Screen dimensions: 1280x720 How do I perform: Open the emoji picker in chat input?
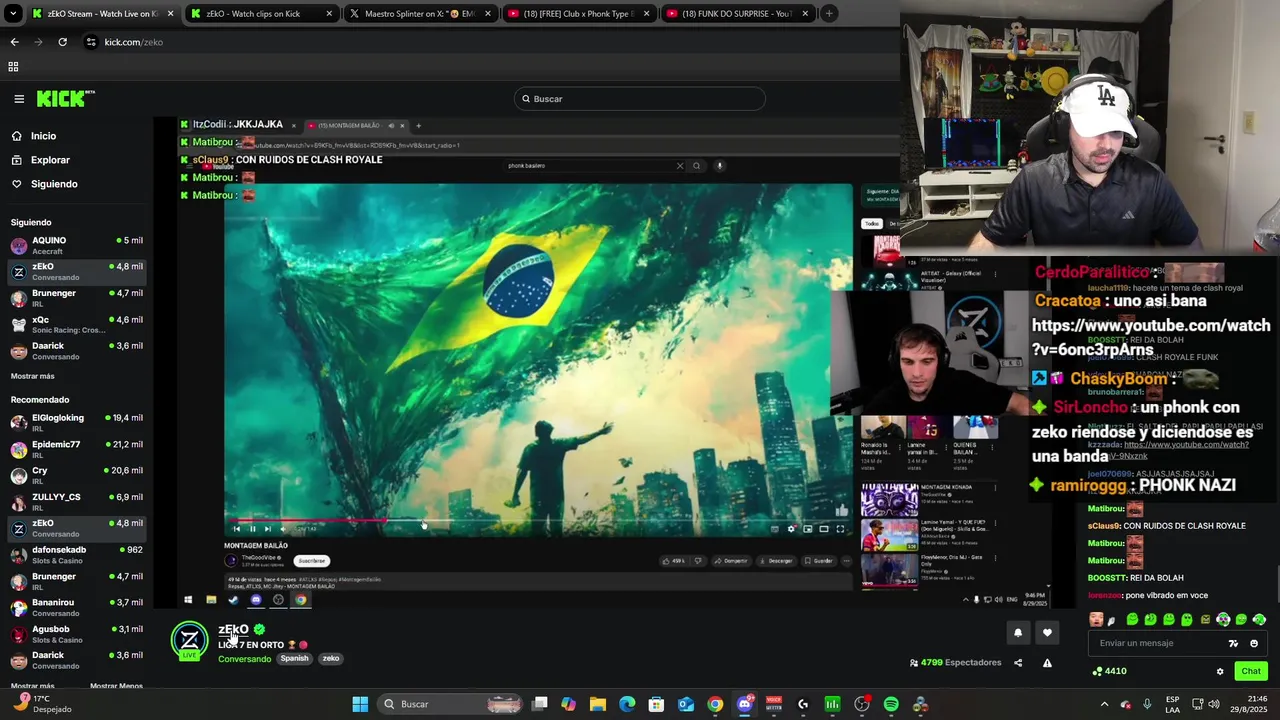click(x=1254, y=643)
